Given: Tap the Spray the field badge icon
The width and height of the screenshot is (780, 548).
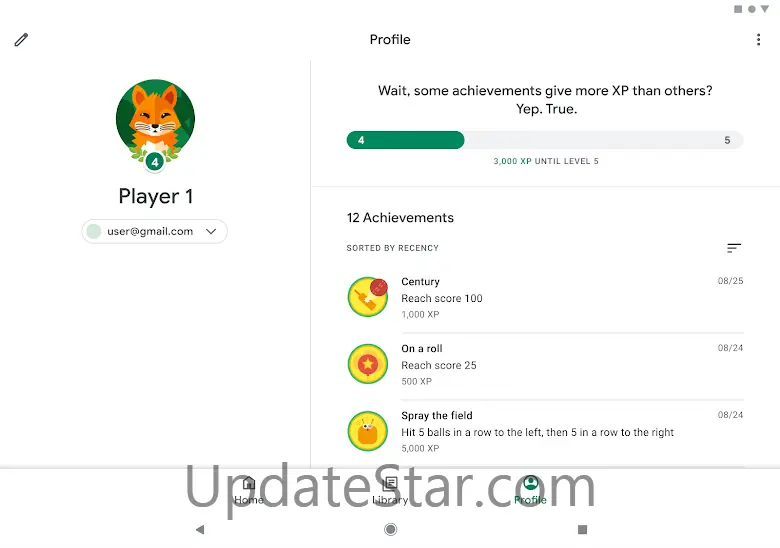Looking at the screenshot, I should pos(368,431).
